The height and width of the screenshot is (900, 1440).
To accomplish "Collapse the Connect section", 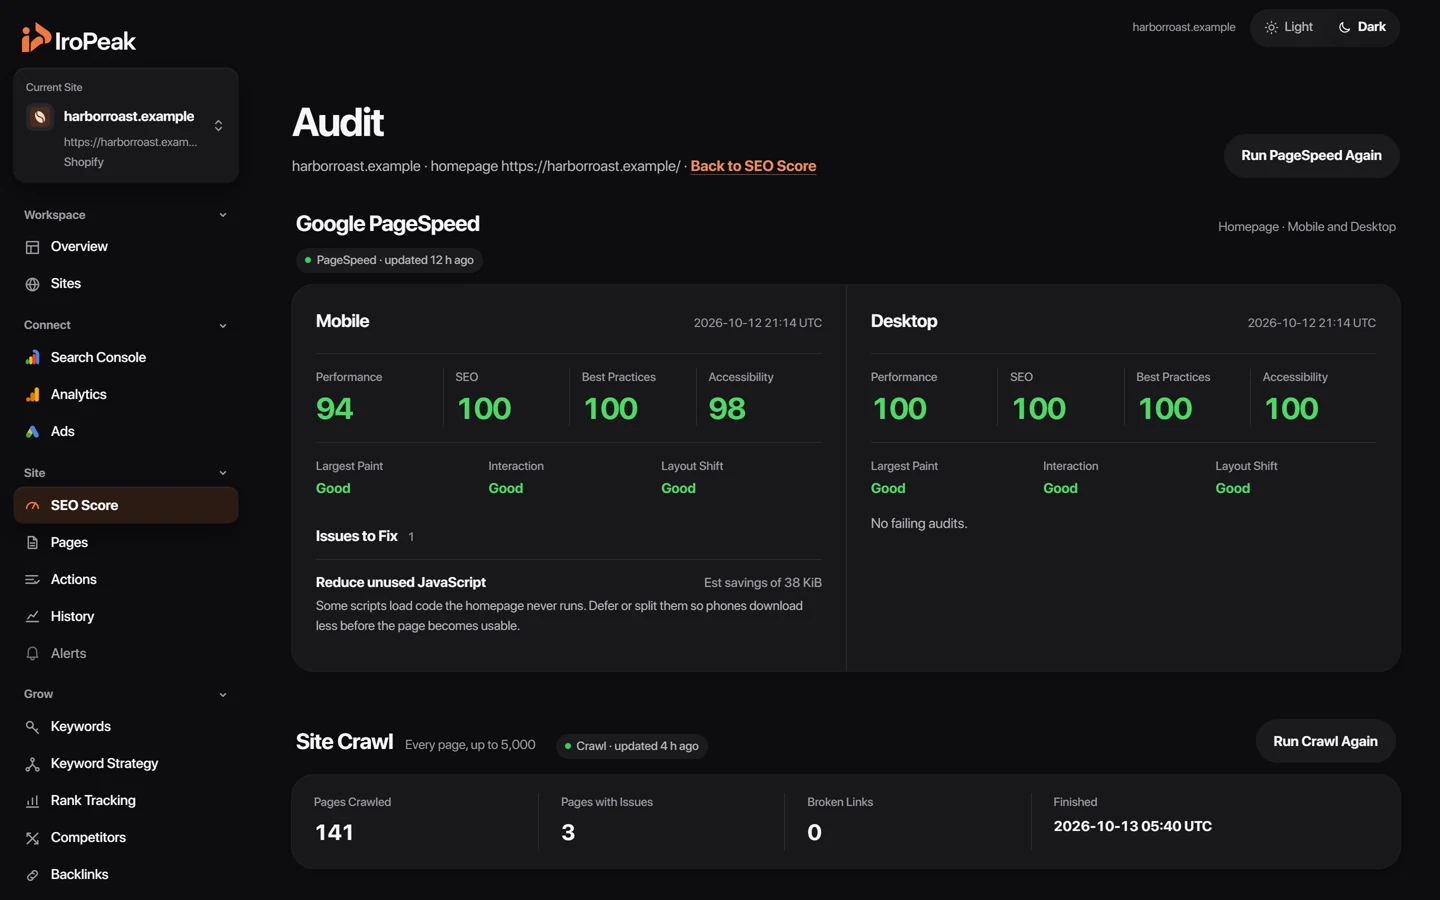I will [223, 326].
